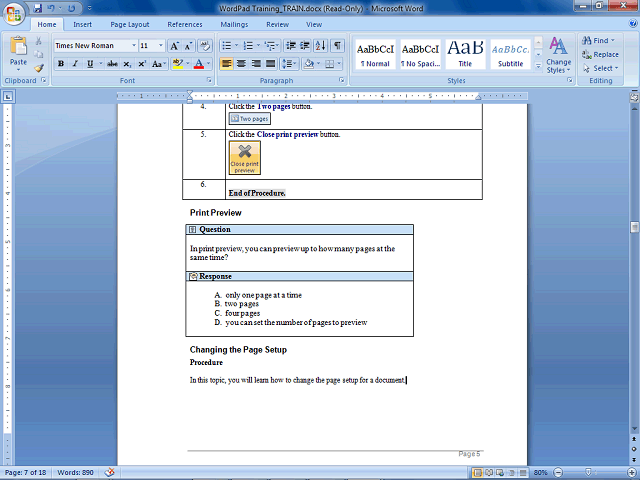Clear formatting icon in Font group
The width and height of the screenshot is (640, 480).
coord(205,46)
